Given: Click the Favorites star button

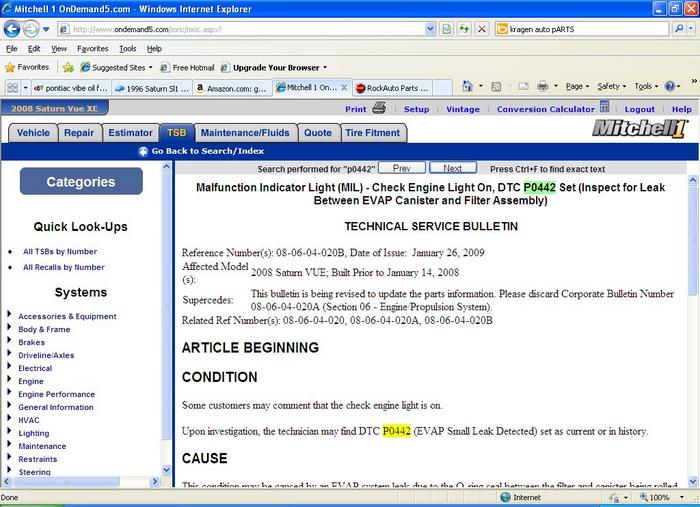Looking at the screenshot, I should coord(27,67).
